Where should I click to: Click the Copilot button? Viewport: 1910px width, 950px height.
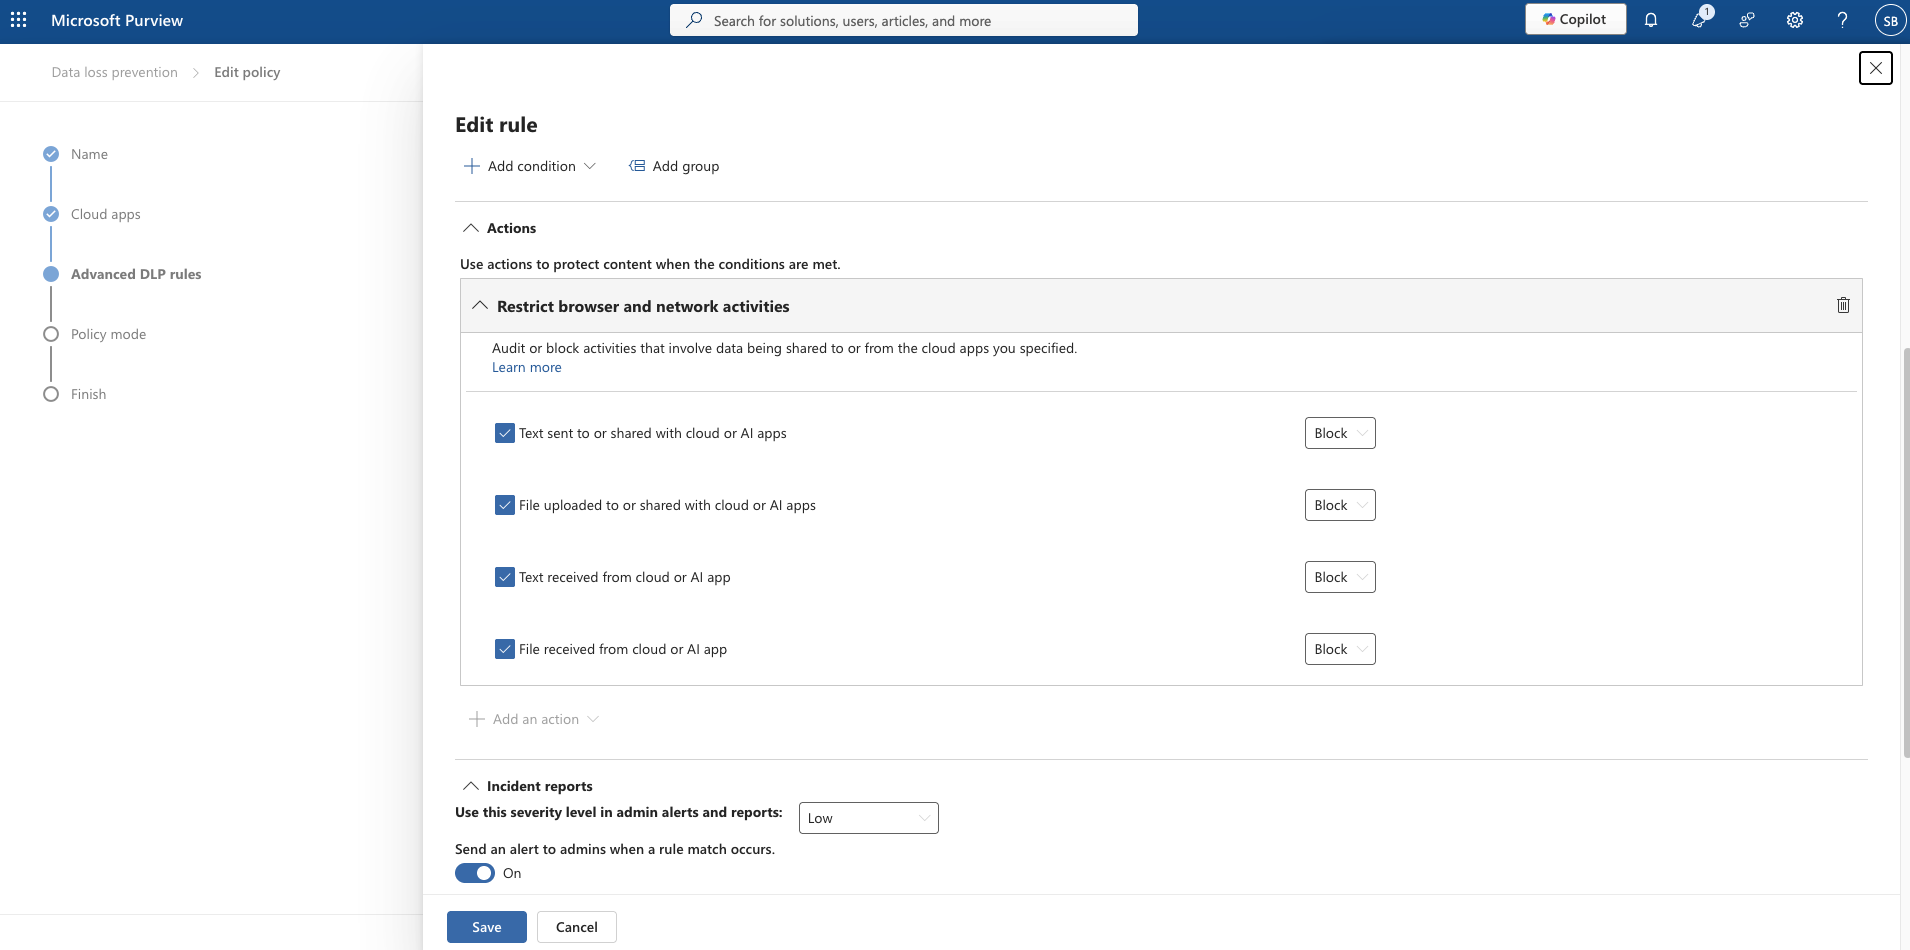pyautogui.click(x=1575, y=19)
